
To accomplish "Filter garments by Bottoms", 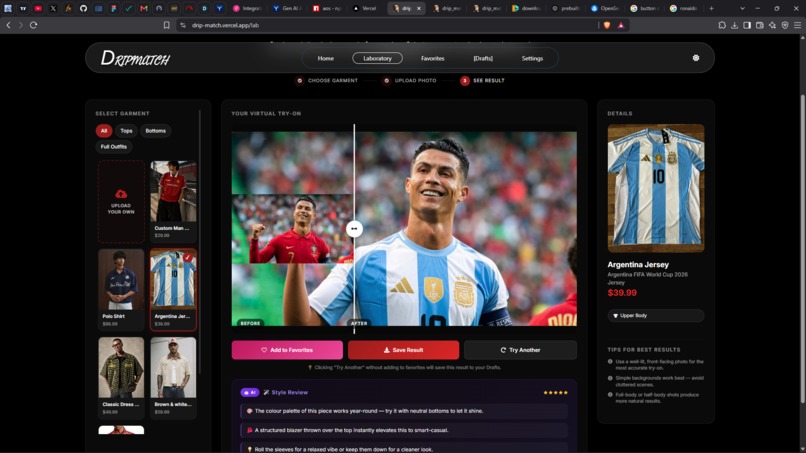I will [156, 131].
